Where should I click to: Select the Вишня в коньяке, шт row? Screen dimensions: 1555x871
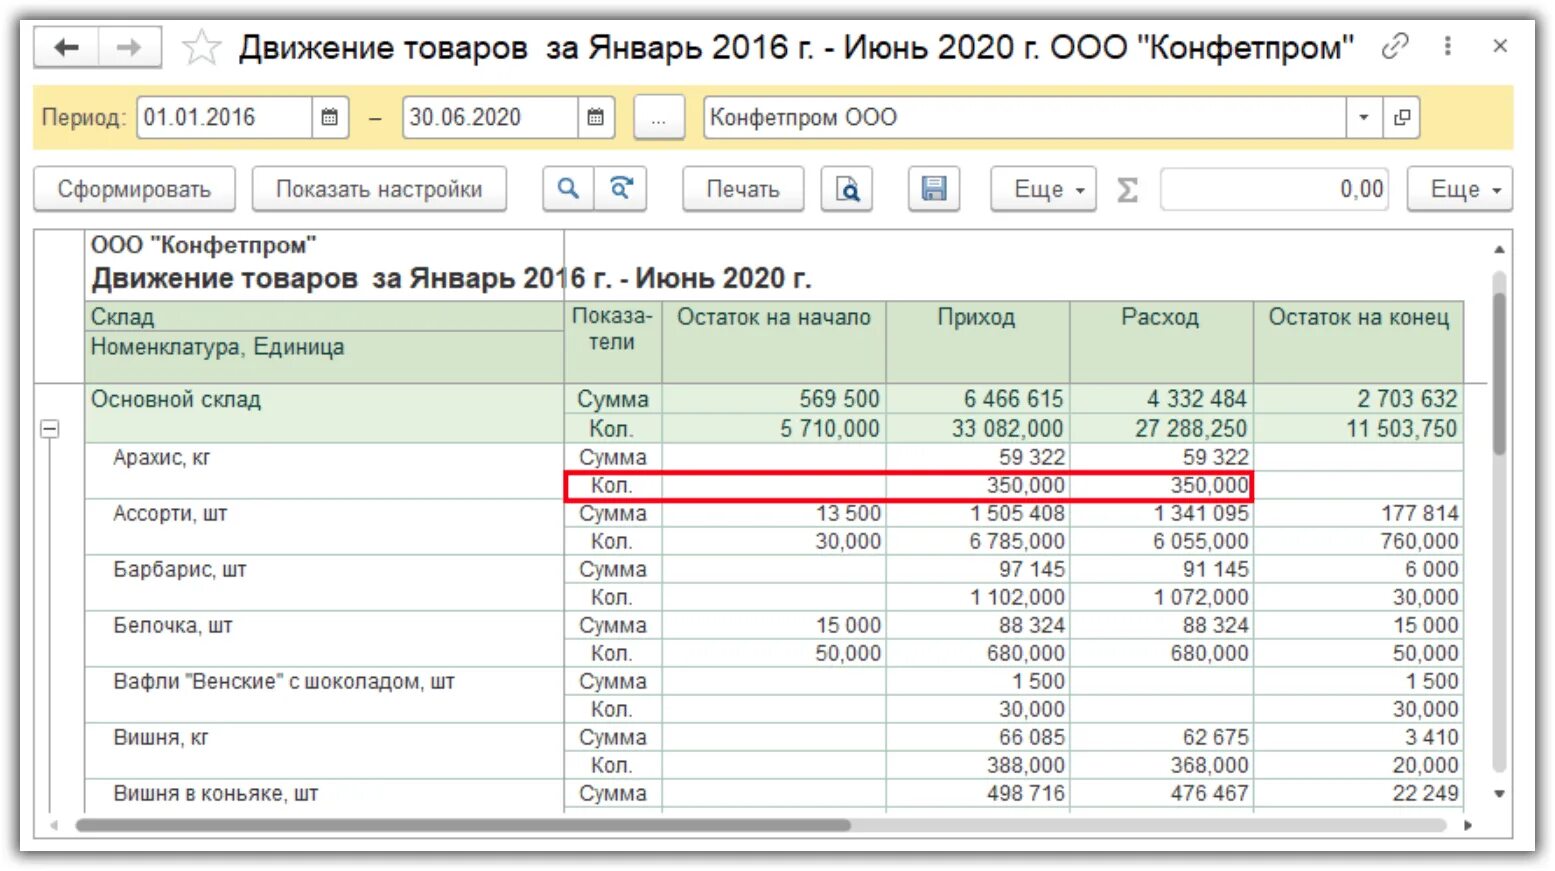tap(324, 795)
